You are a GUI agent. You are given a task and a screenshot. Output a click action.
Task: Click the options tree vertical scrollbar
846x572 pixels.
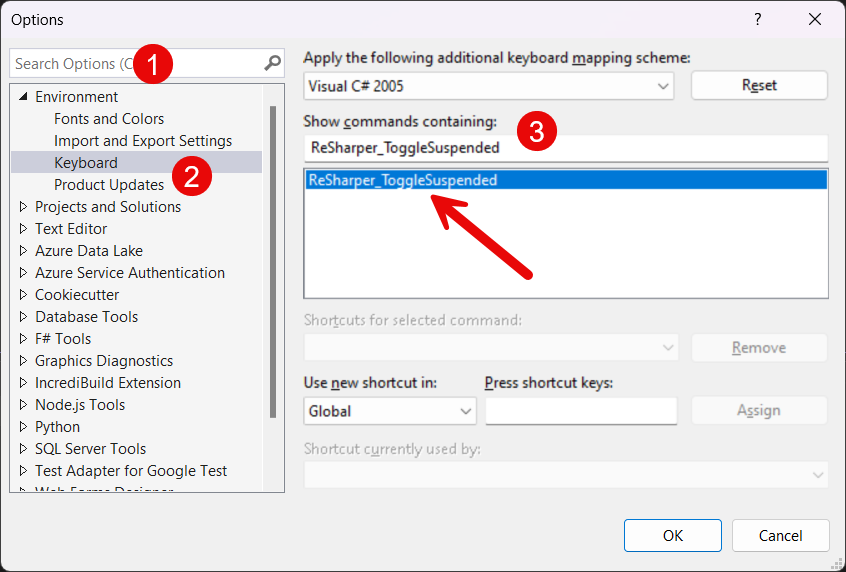273,262
